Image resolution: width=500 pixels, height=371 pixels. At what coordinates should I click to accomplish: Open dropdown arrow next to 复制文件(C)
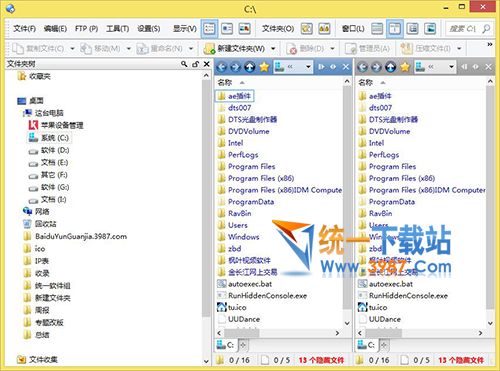(72, 49)
